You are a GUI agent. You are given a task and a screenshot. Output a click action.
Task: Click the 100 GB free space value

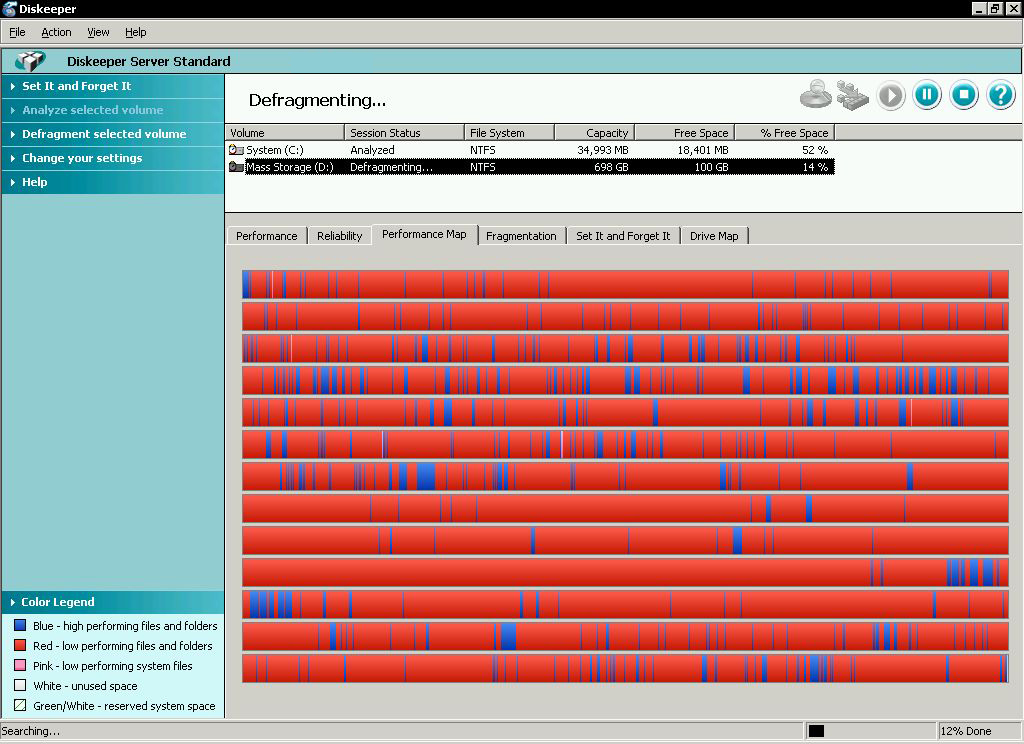tap(711, 167)
